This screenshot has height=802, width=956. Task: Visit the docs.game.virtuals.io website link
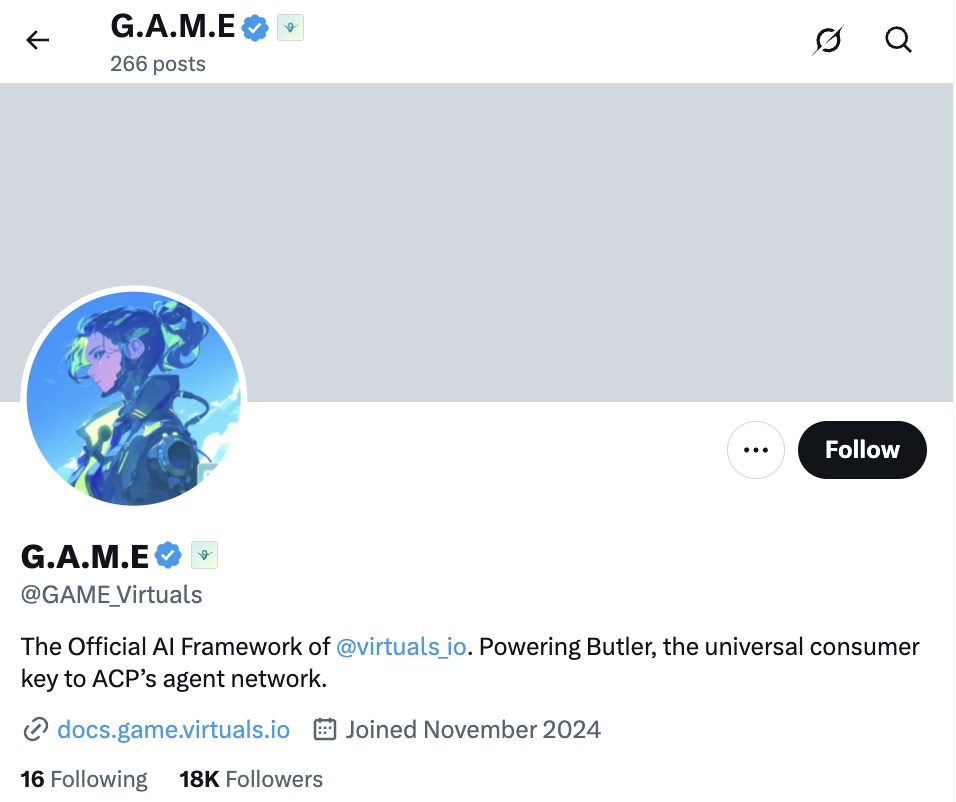[x=173, y=729]
